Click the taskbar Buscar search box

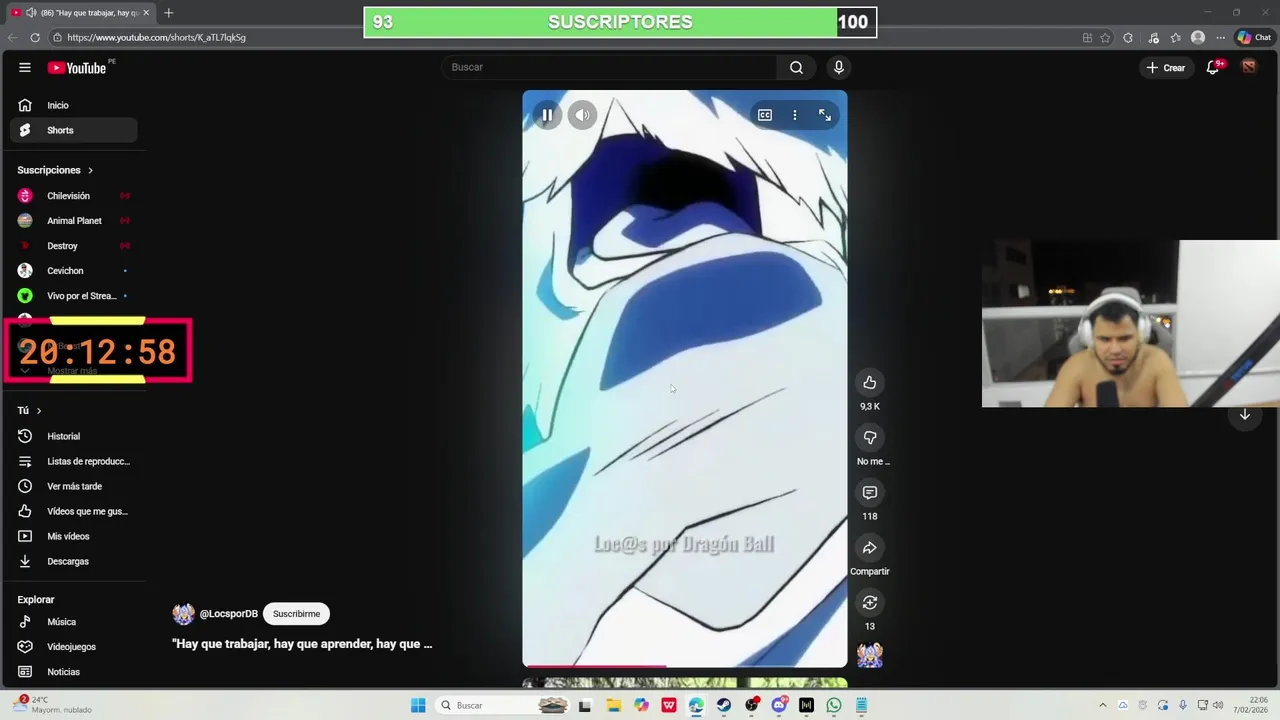504,705
